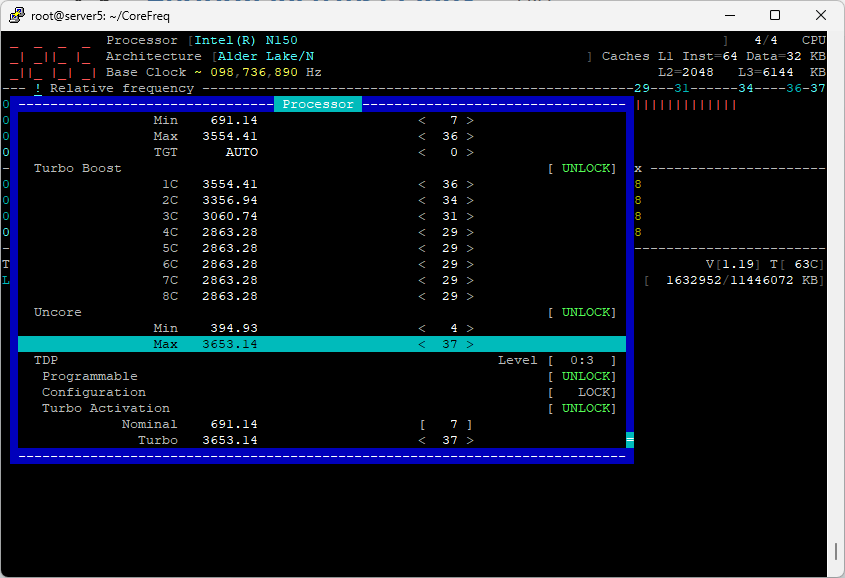Viewport: 845px width, 578px height.
Task: Select the TDP Turbo 3653.14 ratio row
Action: pos(322,440)
